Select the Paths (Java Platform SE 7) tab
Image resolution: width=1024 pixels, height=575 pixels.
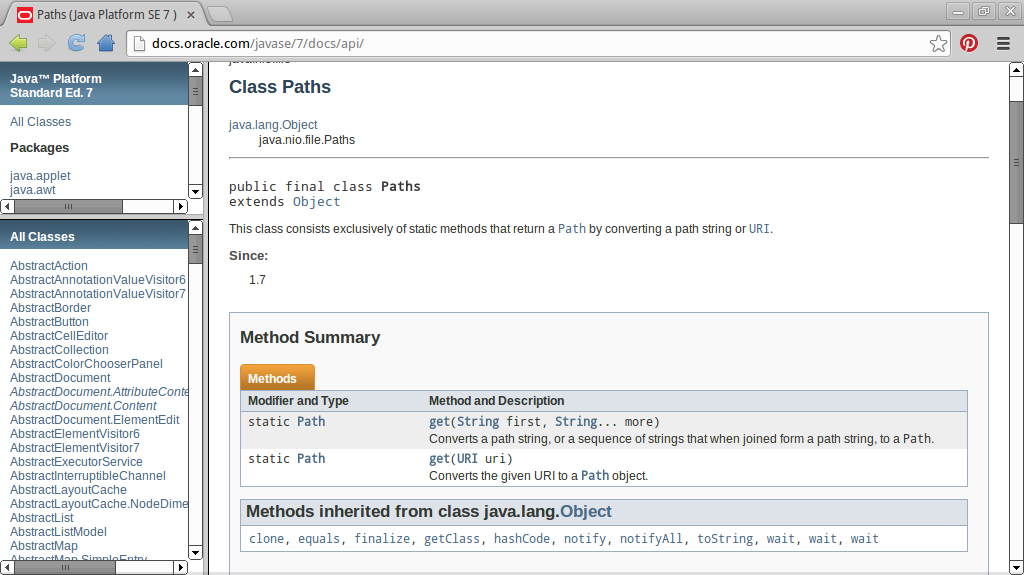click(106, 14)
